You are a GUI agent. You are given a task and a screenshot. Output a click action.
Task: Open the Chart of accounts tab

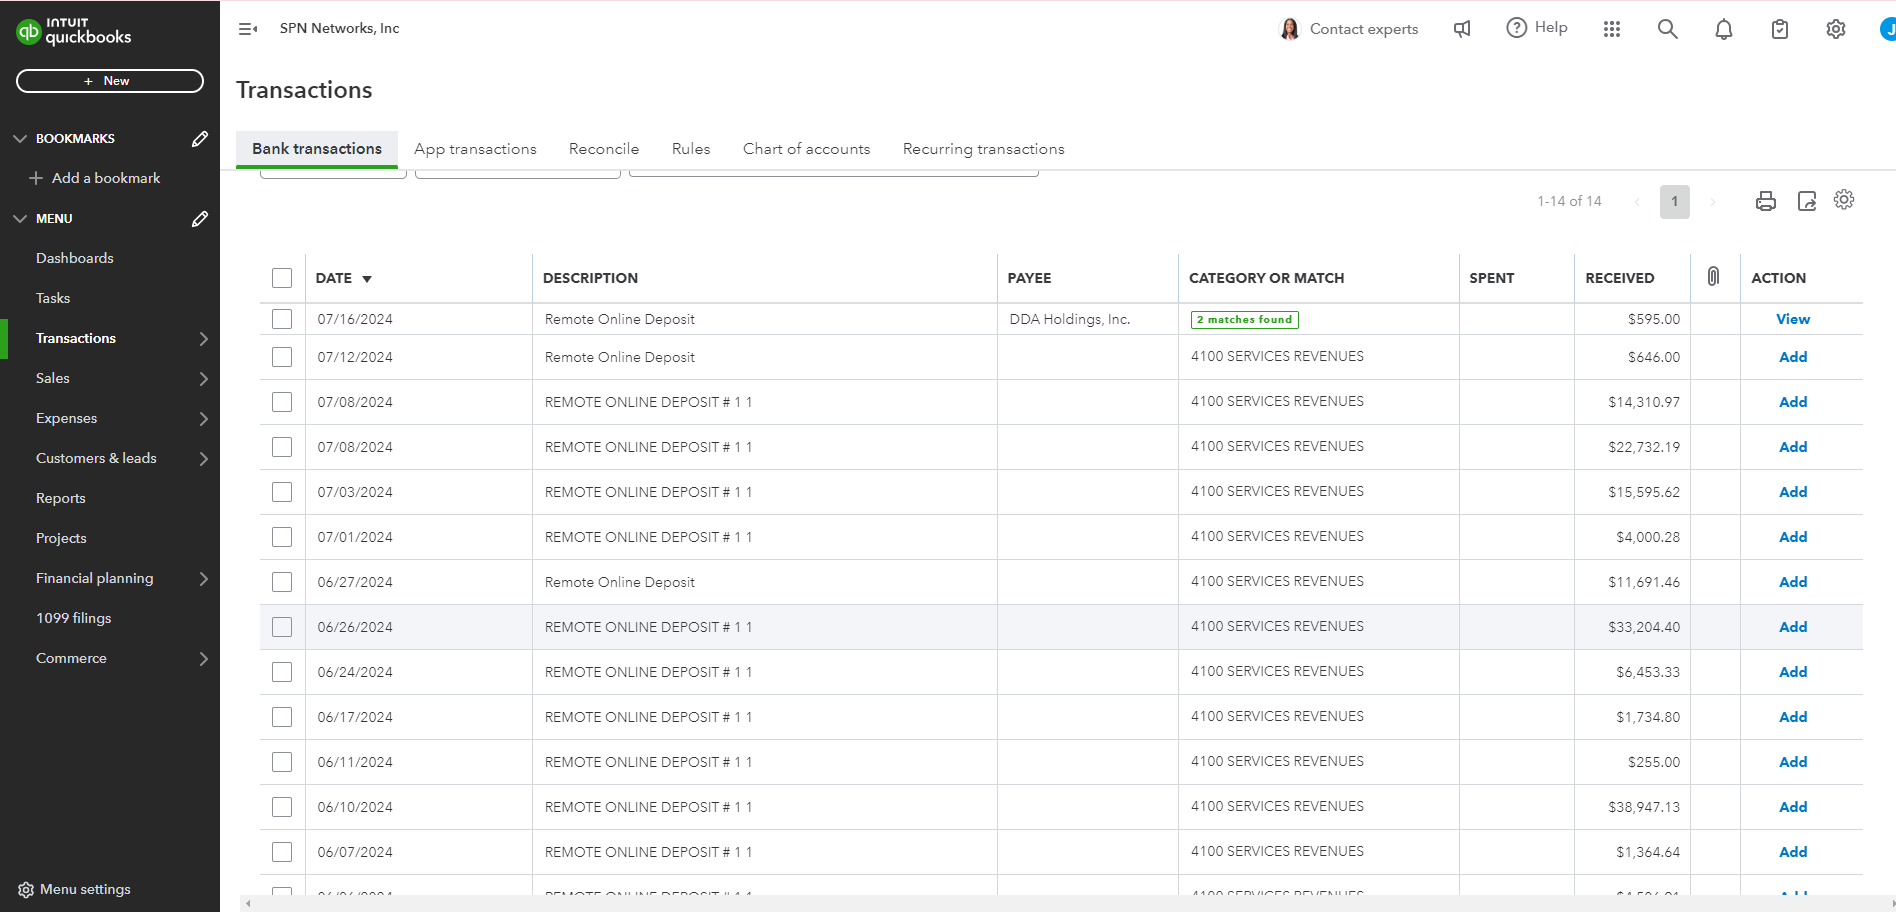tap(807, 149)
